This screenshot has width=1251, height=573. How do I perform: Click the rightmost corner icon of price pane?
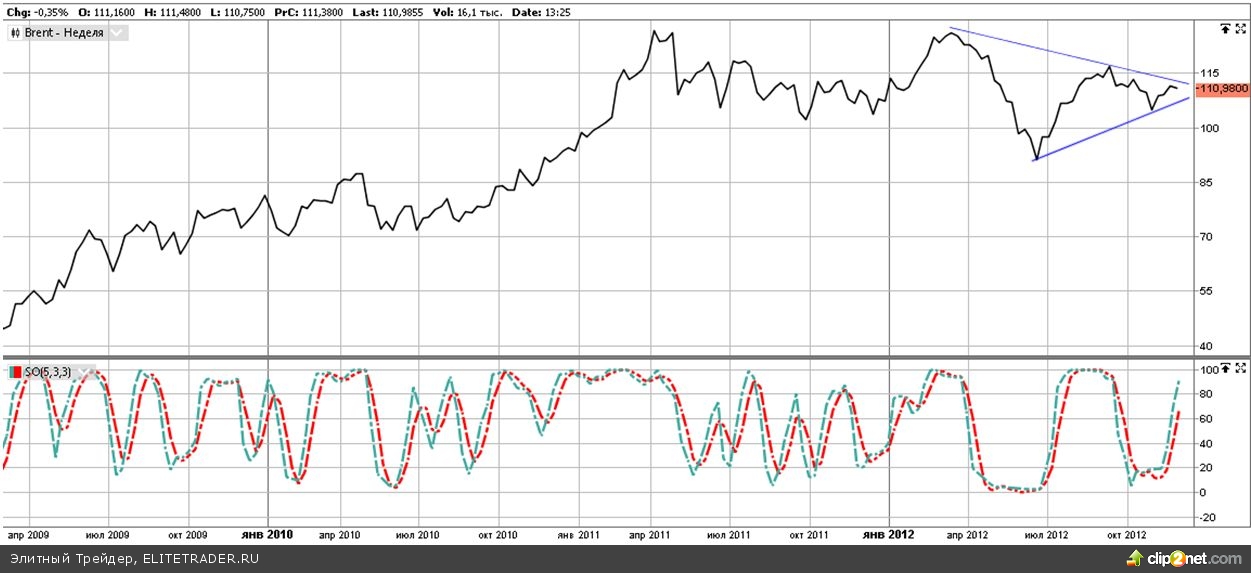(1241, 30)
